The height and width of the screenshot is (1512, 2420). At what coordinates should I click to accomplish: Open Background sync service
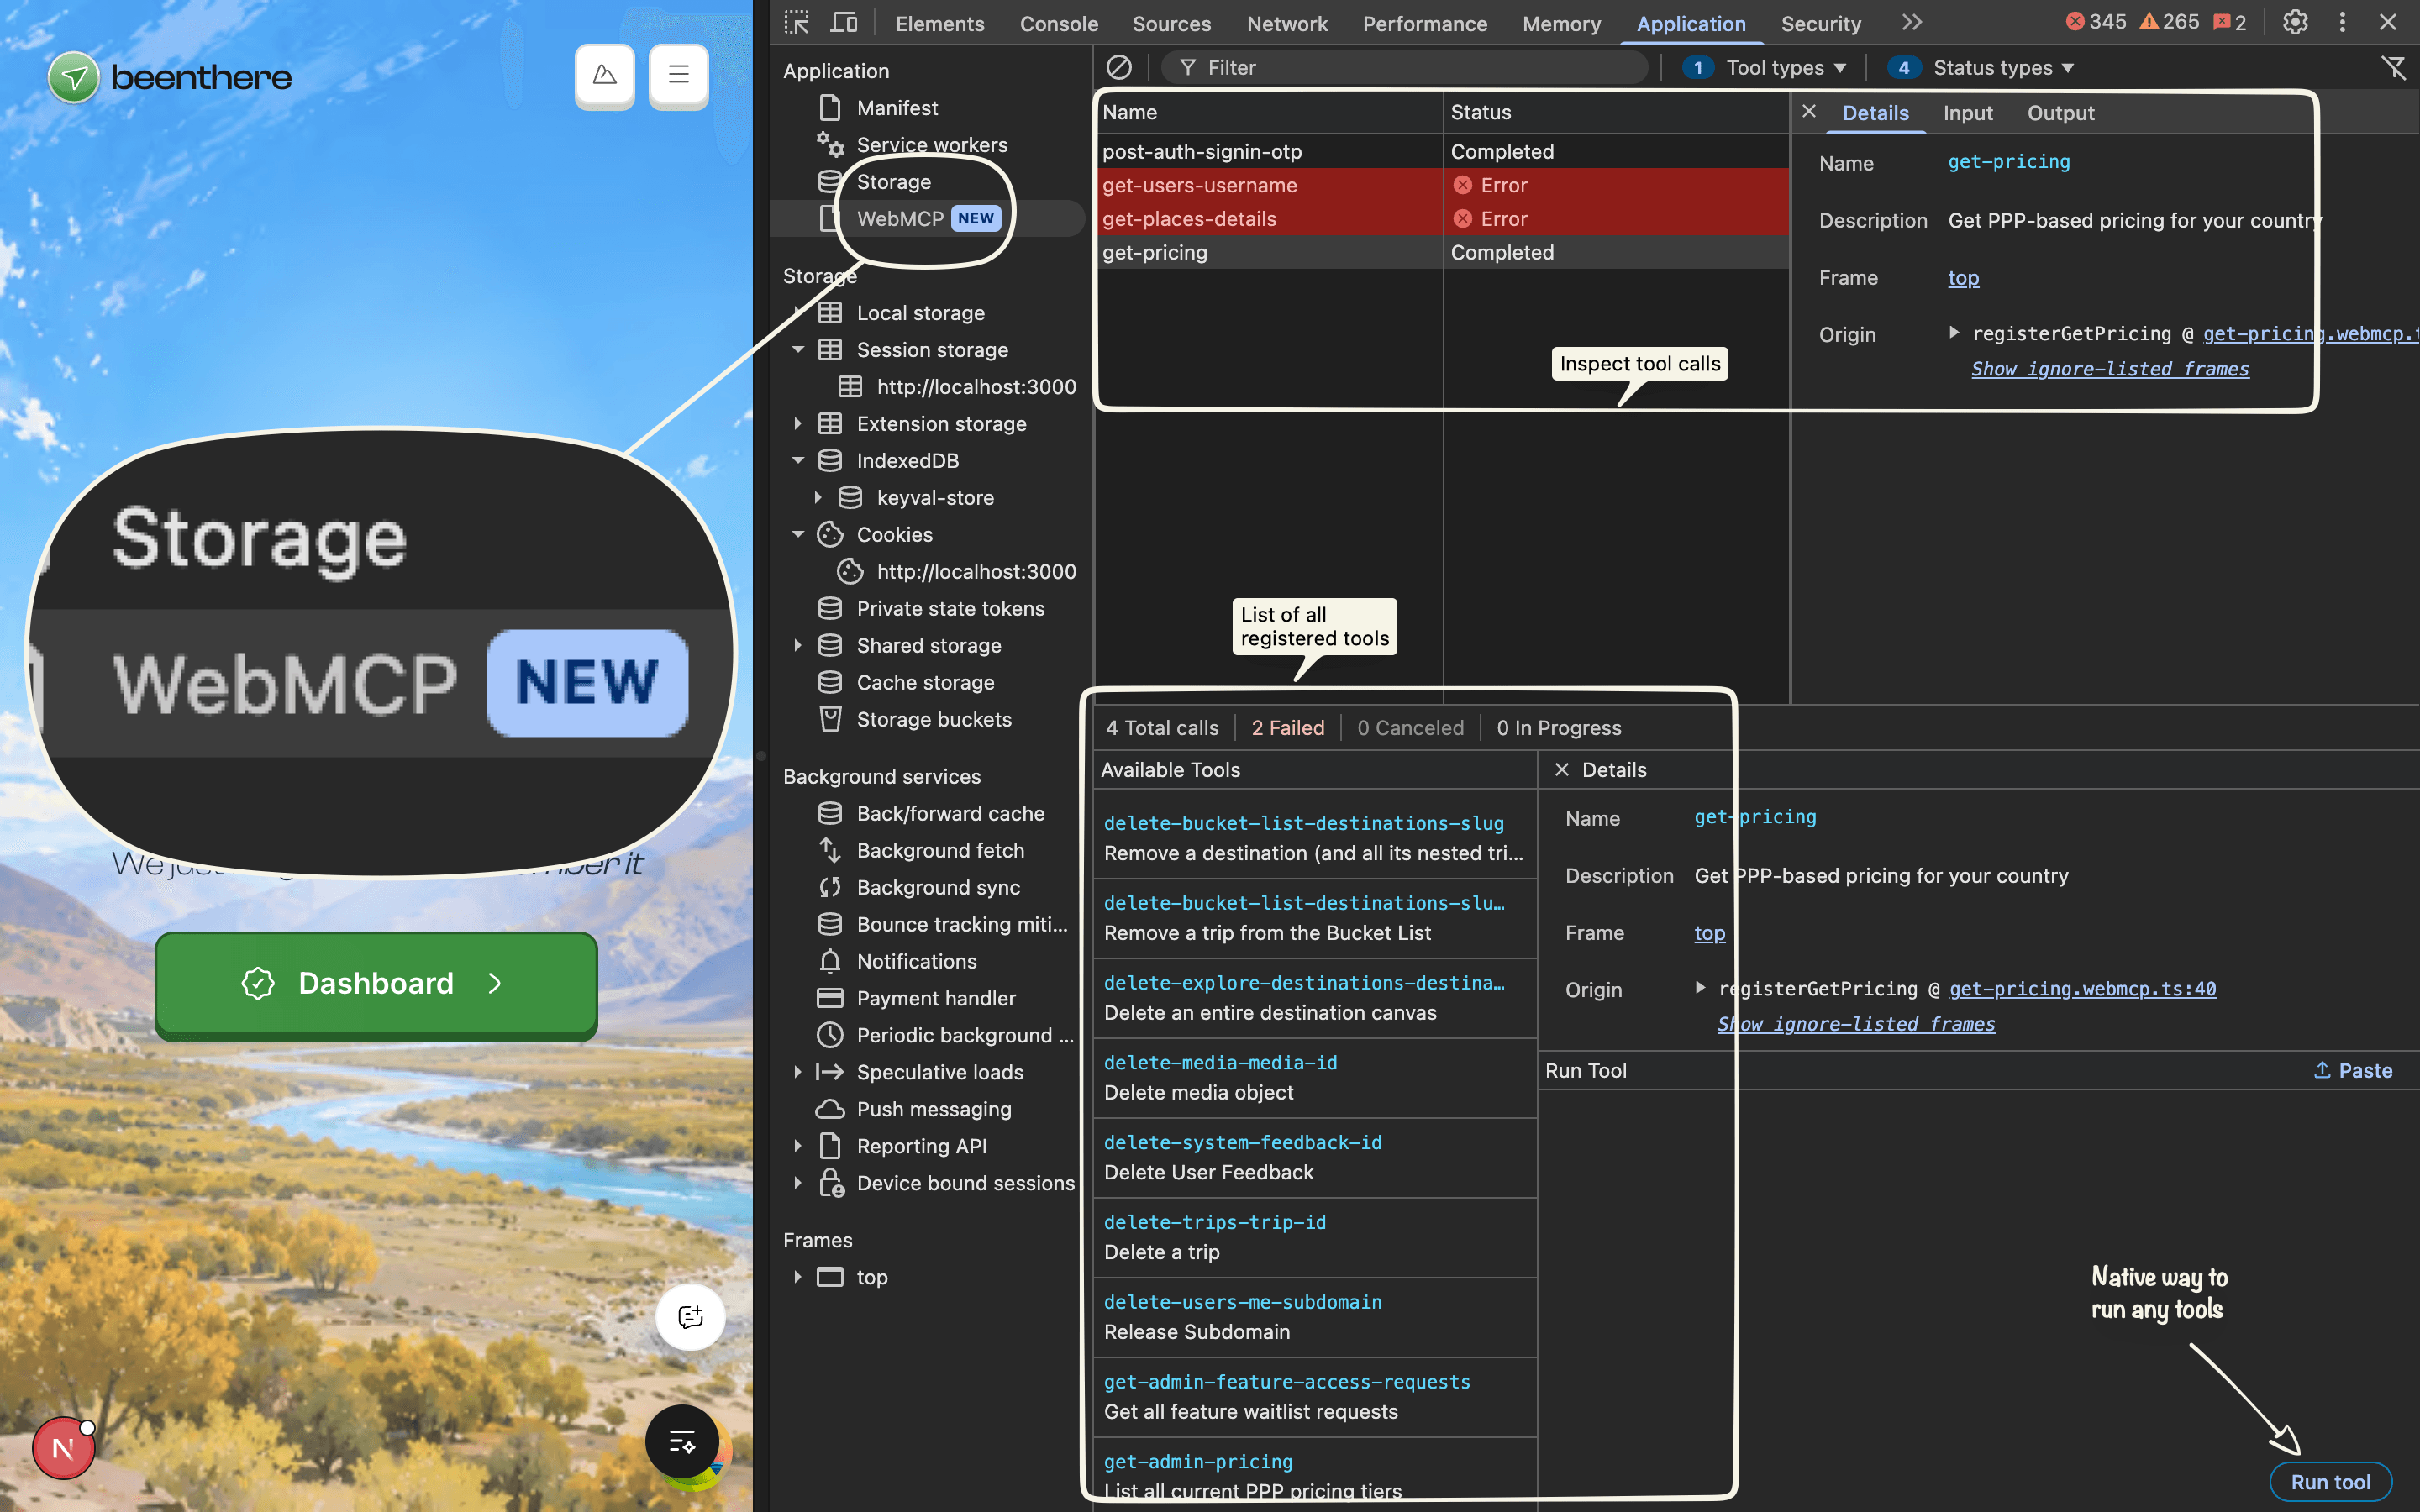coord(937,887)
